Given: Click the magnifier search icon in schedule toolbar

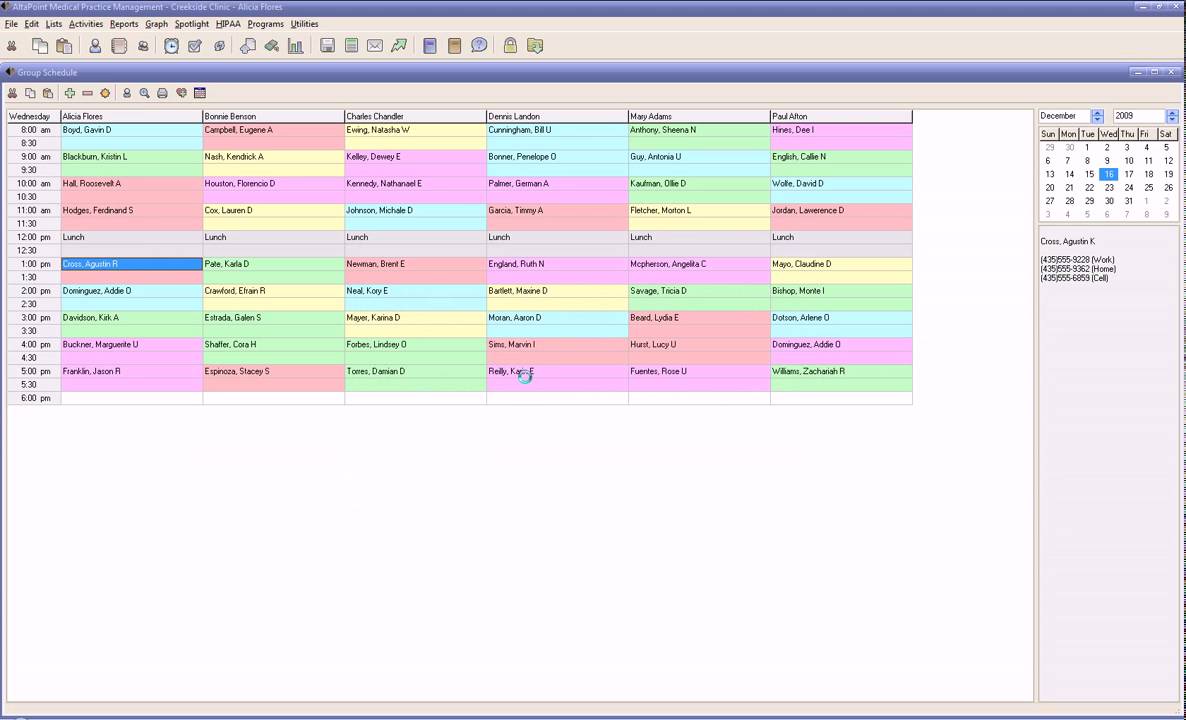Looking at the screenshot, I should (x=144, y=93).
